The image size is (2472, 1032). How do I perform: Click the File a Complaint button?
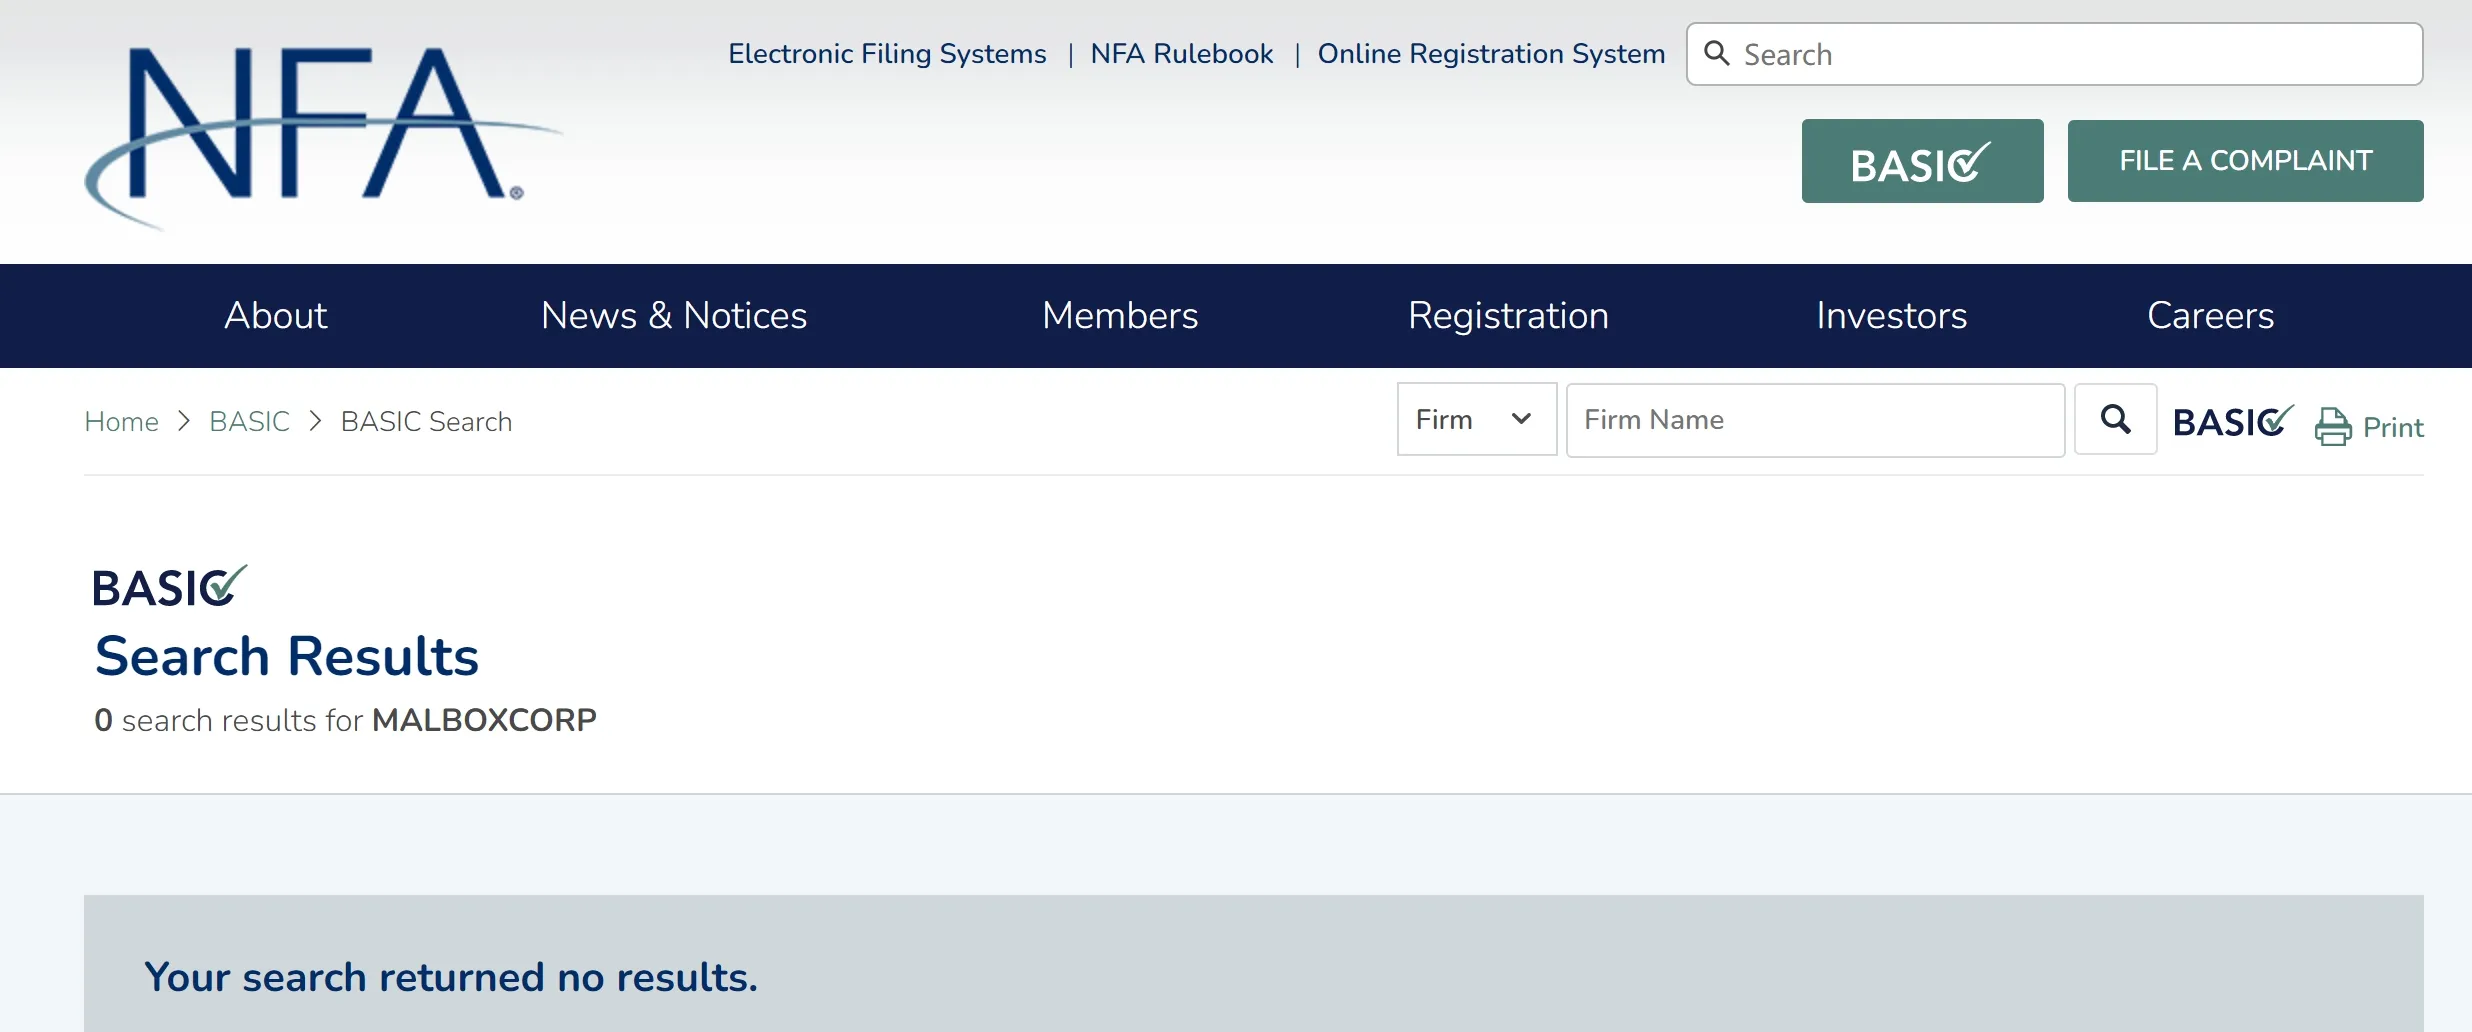click(x=2245, y=161)
